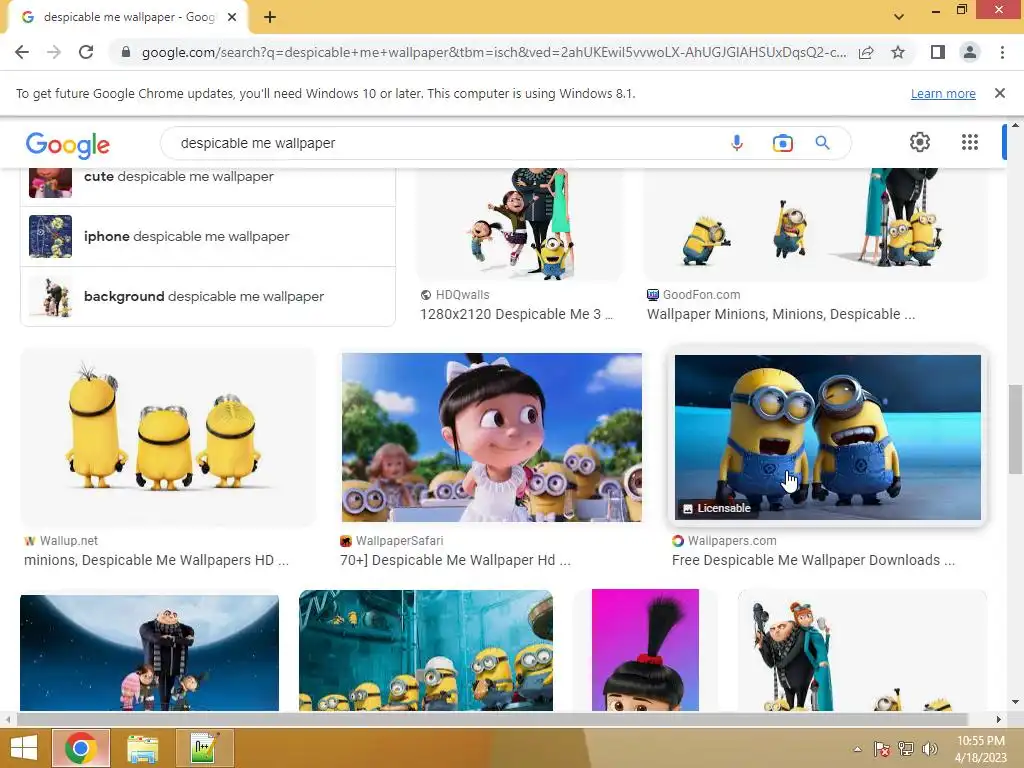Open the crowd of minions lab thumbnail
The width and height of the screenshot is (1024, 768).
tap(426, 650)
